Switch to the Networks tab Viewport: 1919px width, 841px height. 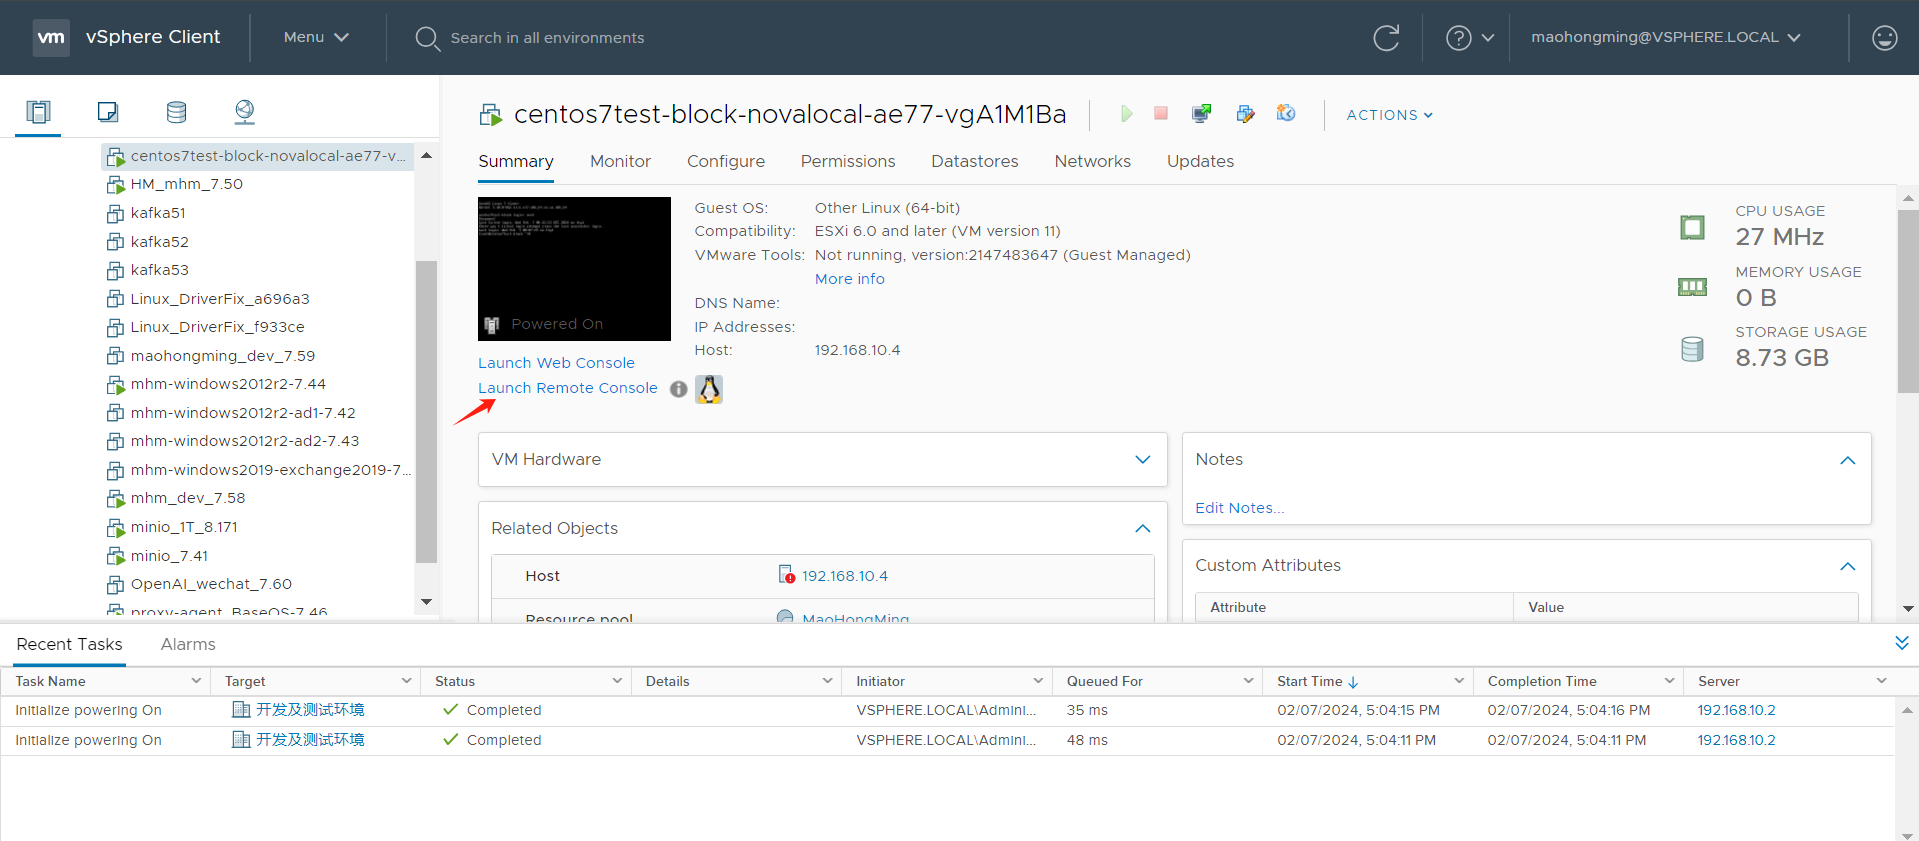pos(1093,161)
